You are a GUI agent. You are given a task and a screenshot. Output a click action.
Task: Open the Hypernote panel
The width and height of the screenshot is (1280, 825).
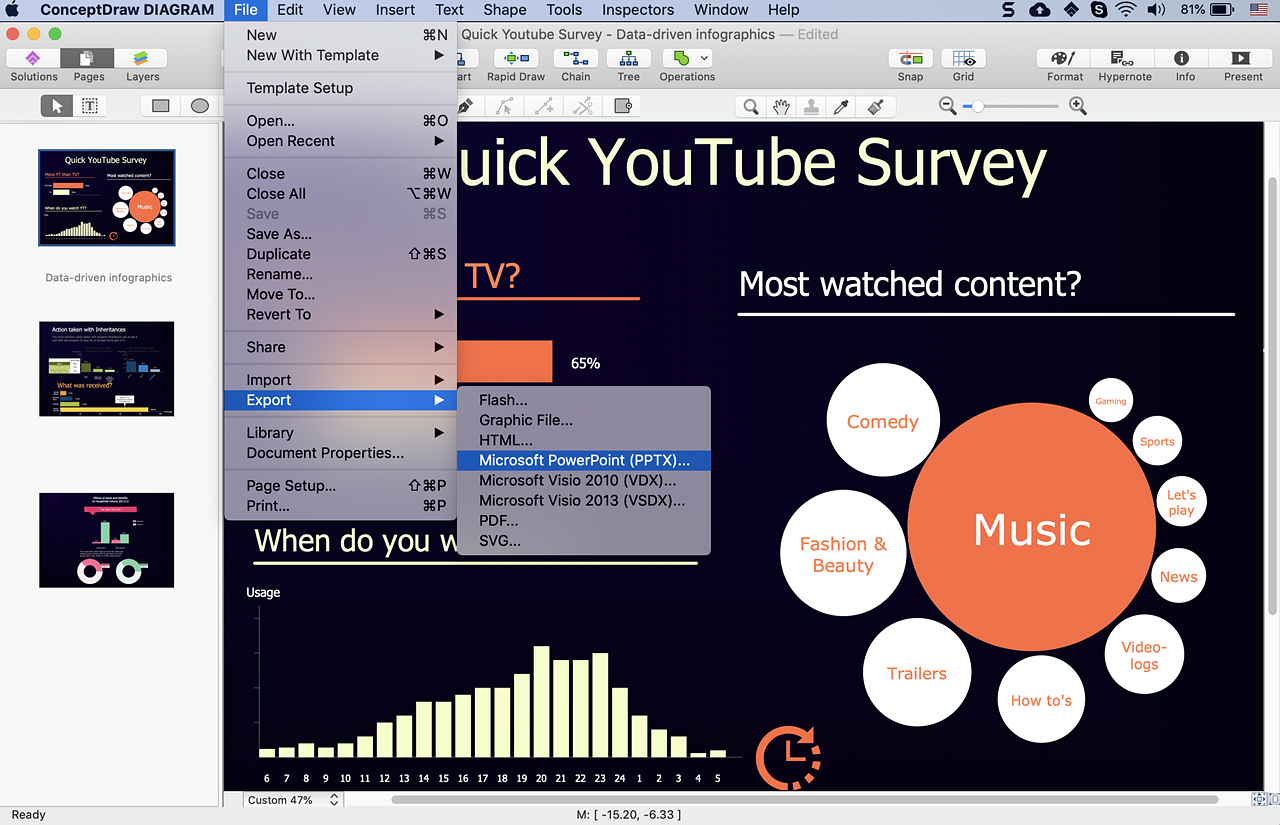[x=1125, y=66]
